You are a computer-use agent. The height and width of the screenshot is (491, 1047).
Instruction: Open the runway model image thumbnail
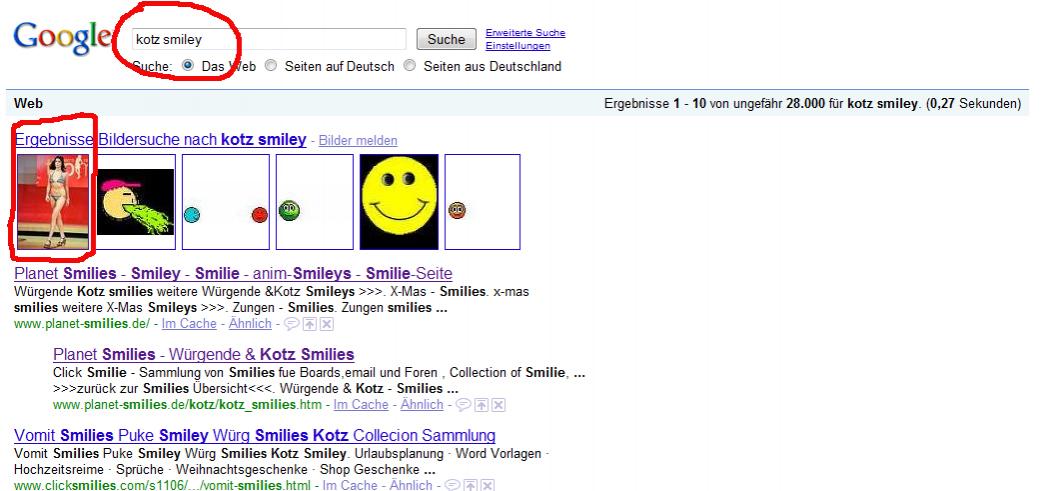pos(53,202)
